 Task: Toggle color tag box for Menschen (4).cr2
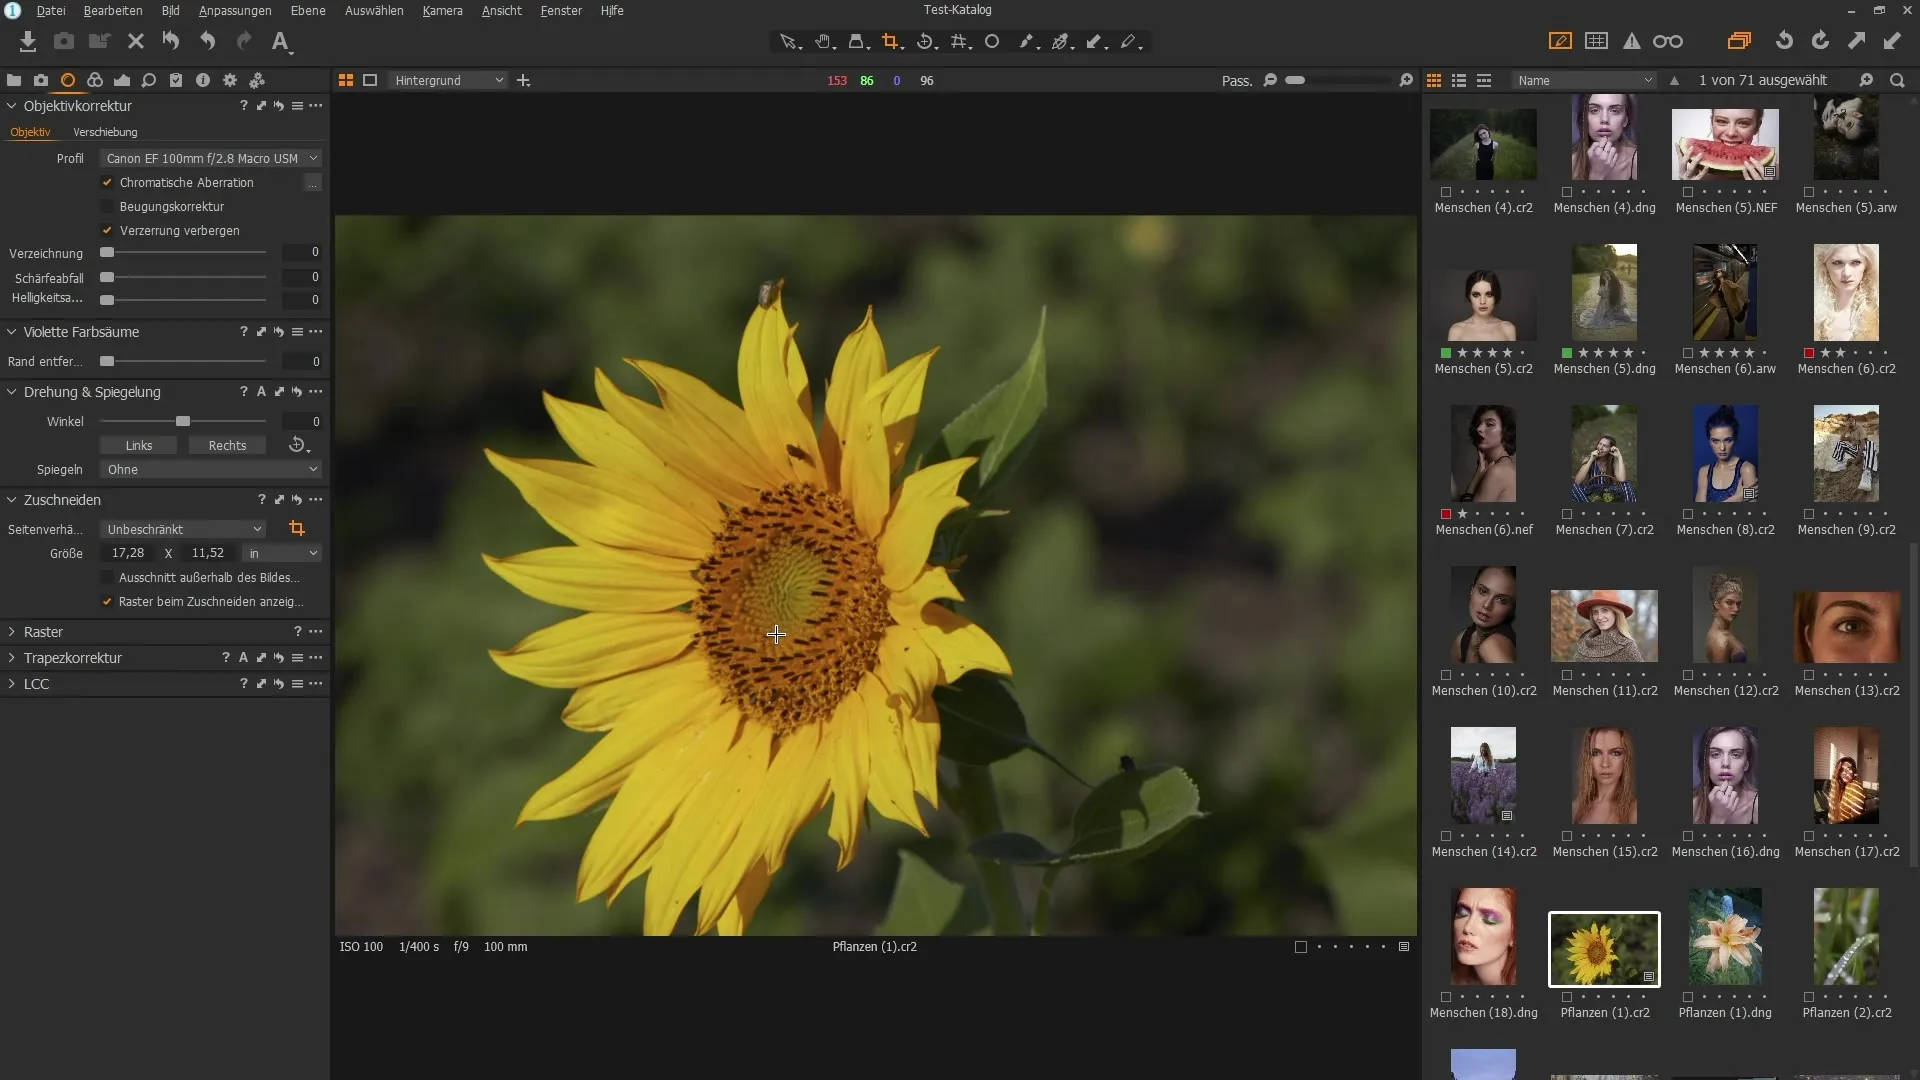click(x=1446, y=192)
